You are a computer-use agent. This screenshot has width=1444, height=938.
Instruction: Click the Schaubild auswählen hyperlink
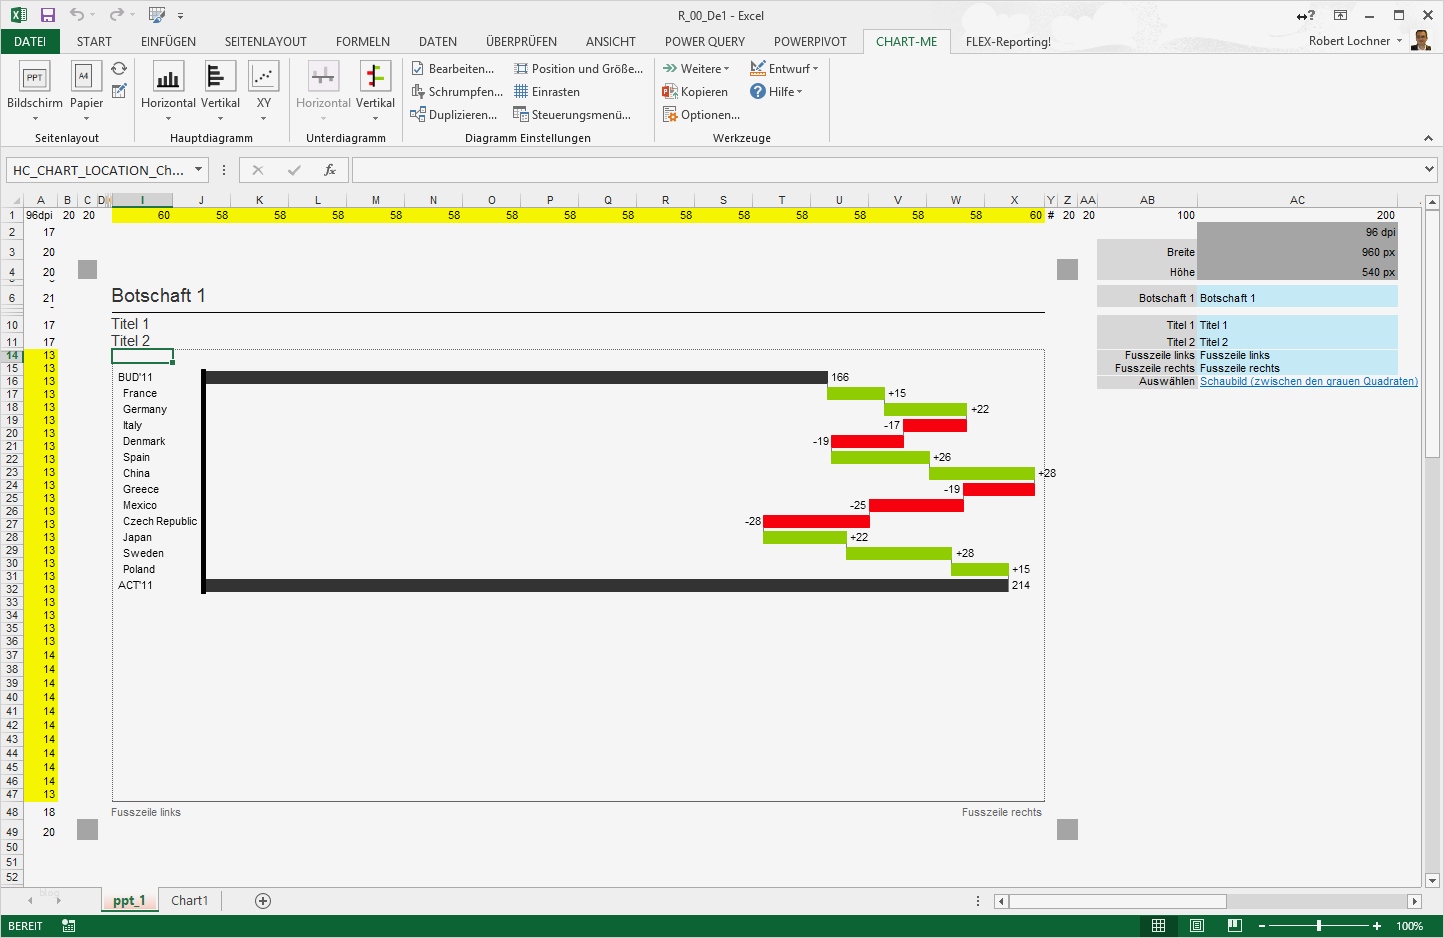[x=1308, y=381]
